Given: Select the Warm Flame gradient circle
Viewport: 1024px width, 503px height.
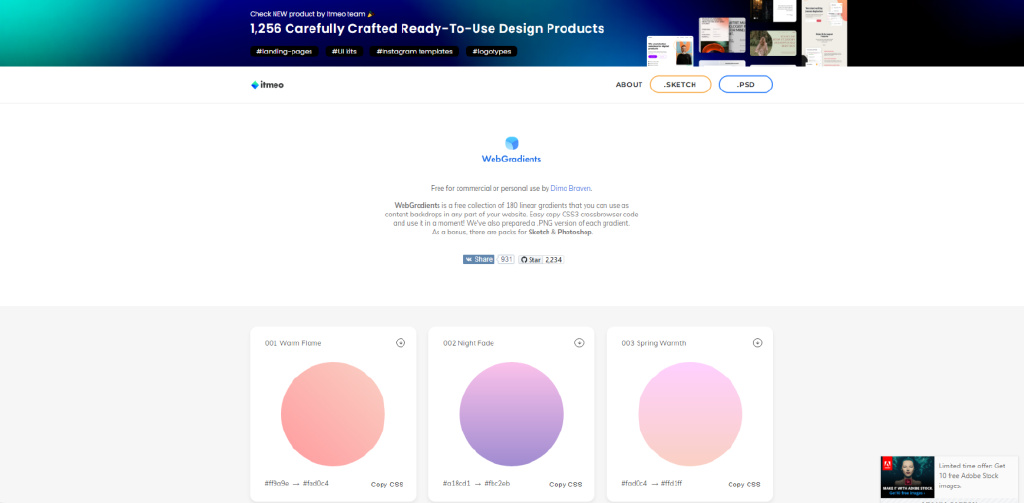Looking at the screenshot, I should 333,414.
